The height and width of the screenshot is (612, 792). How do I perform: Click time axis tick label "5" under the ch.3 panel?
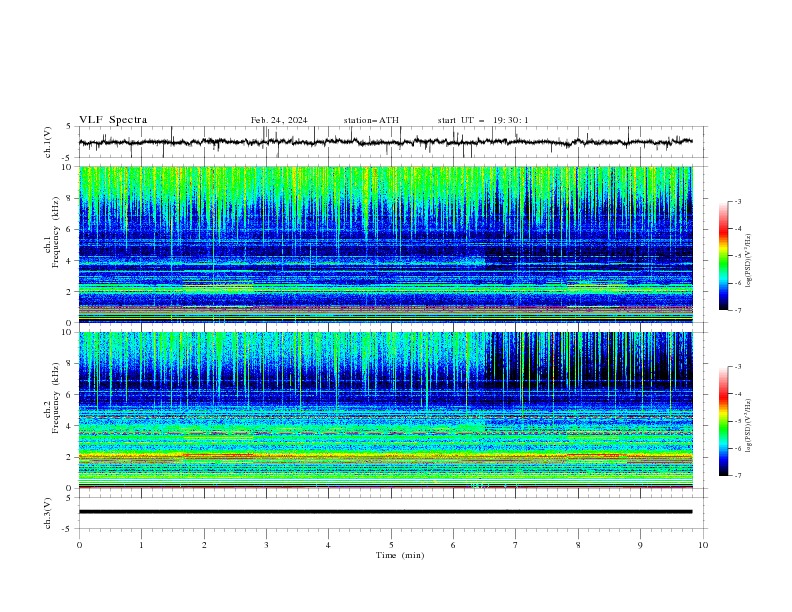click(391, 545)
